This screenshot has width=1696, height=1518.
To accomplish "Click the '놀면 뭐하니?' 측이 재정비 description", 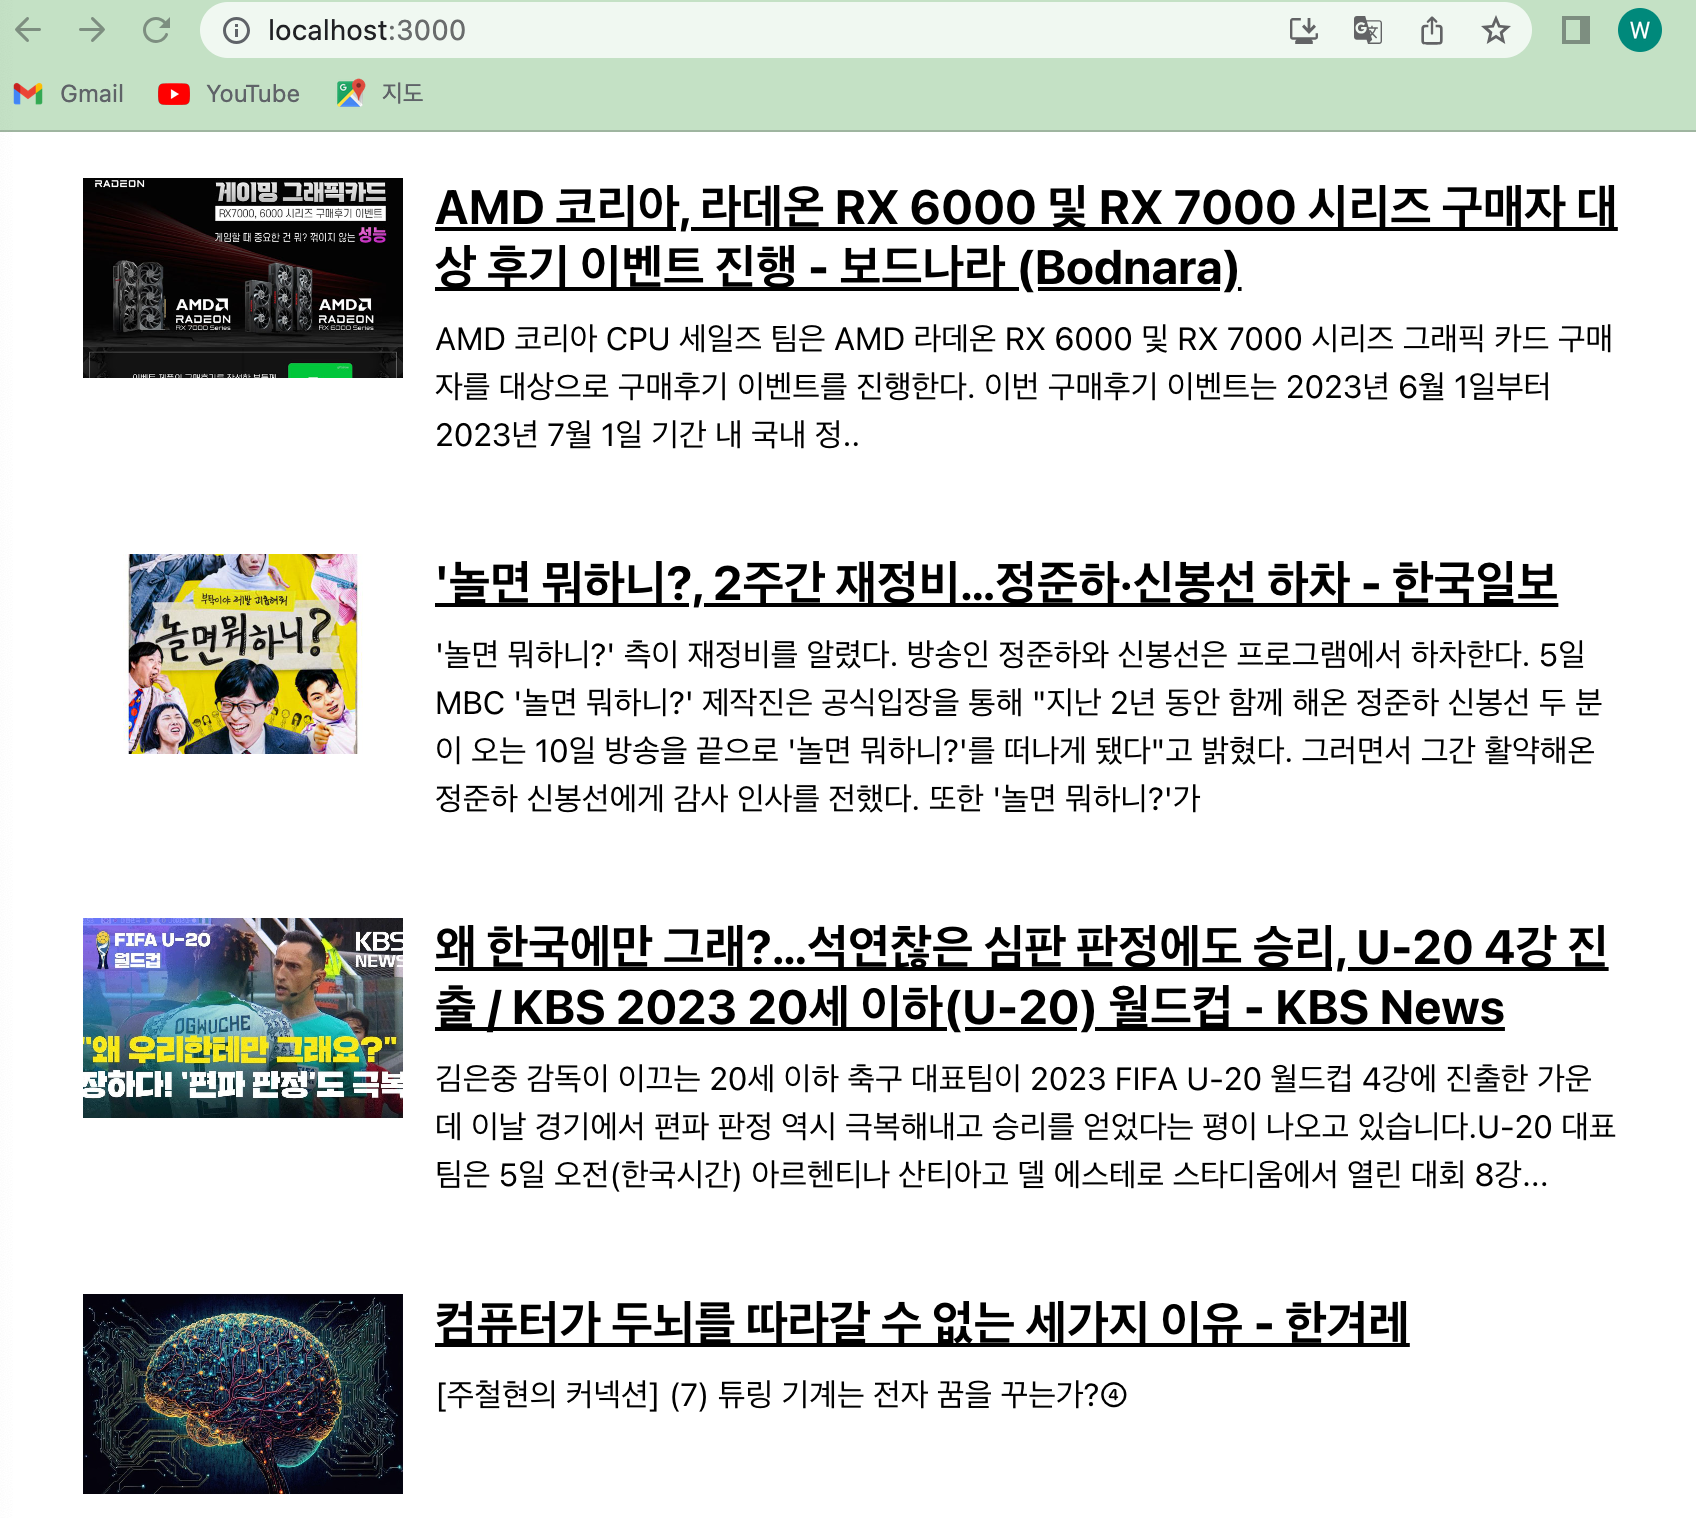I will 1019,726.
